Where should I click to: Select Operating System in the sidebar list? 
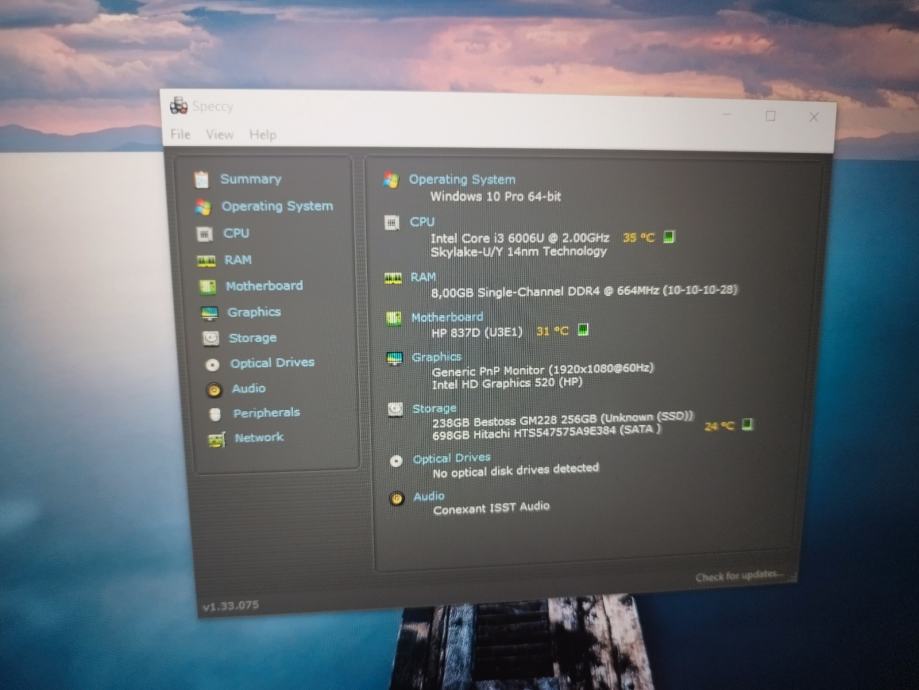[x=277, y=206]
